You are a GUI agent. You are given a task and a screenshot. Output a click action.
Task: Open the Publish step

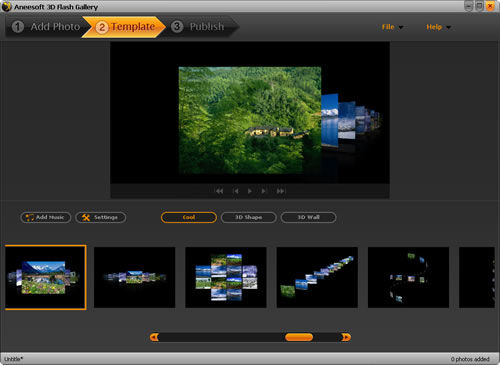pos(201,27)
